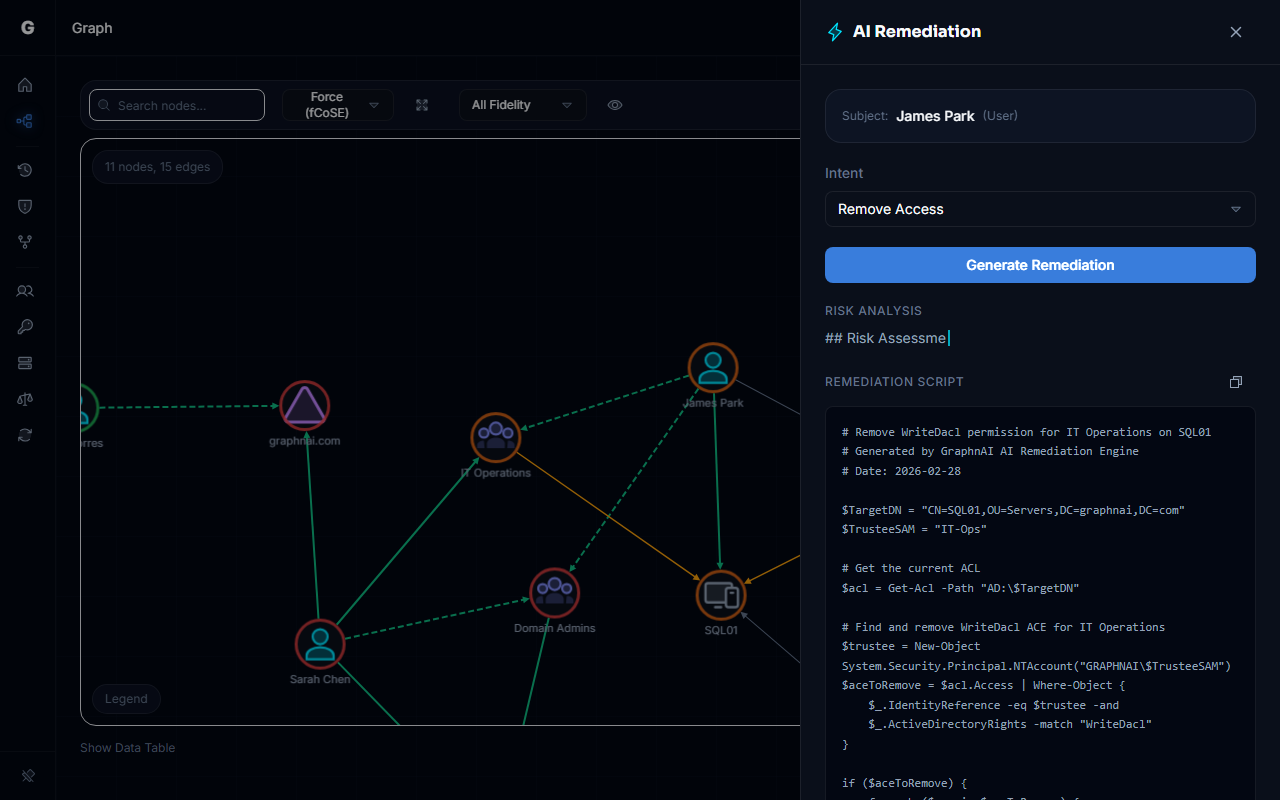
Task: Open the graph Legend
Action: pos(126,698)
